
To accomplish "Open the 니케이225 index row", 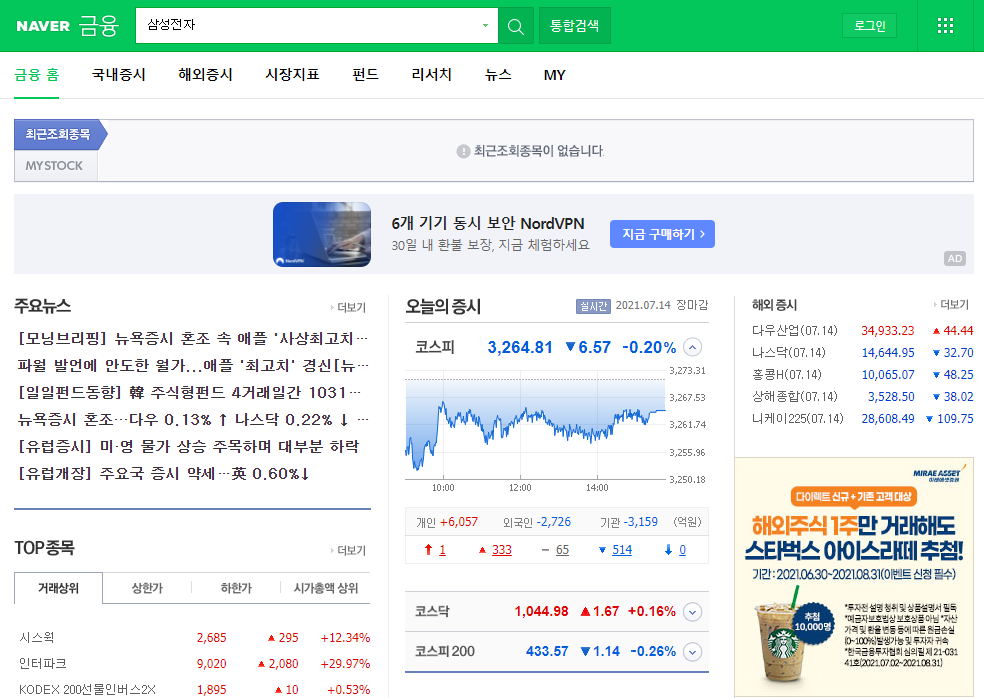I will coord(862,419).
